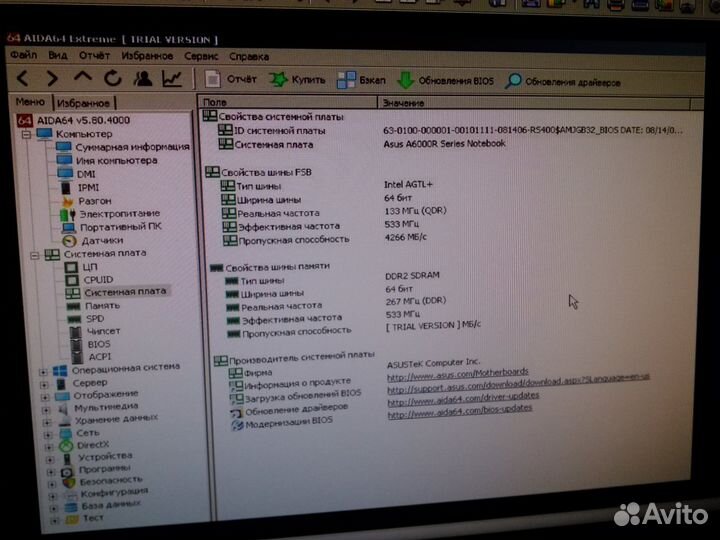The image size is (720, 540).
Task: Open the asus.com/Motherboards link
Action: pos(457,373)
